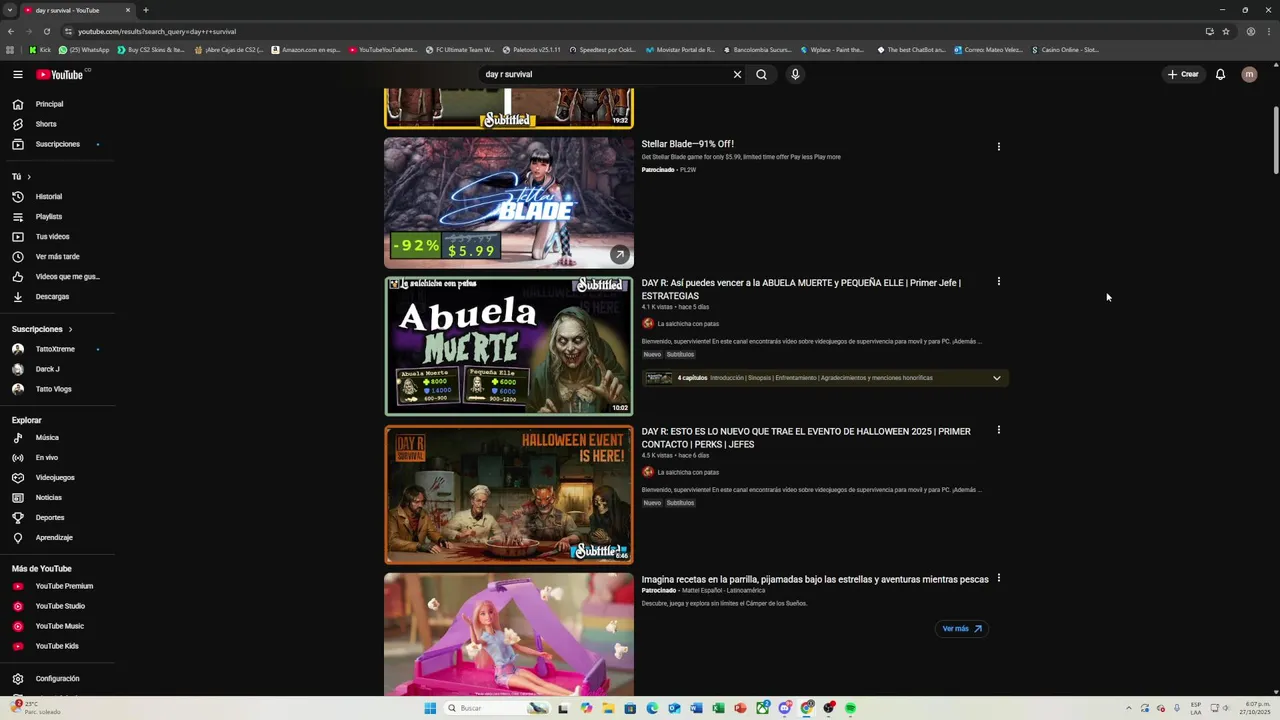Click the Ver más button on Mattel ad

[x=962, y=629]
